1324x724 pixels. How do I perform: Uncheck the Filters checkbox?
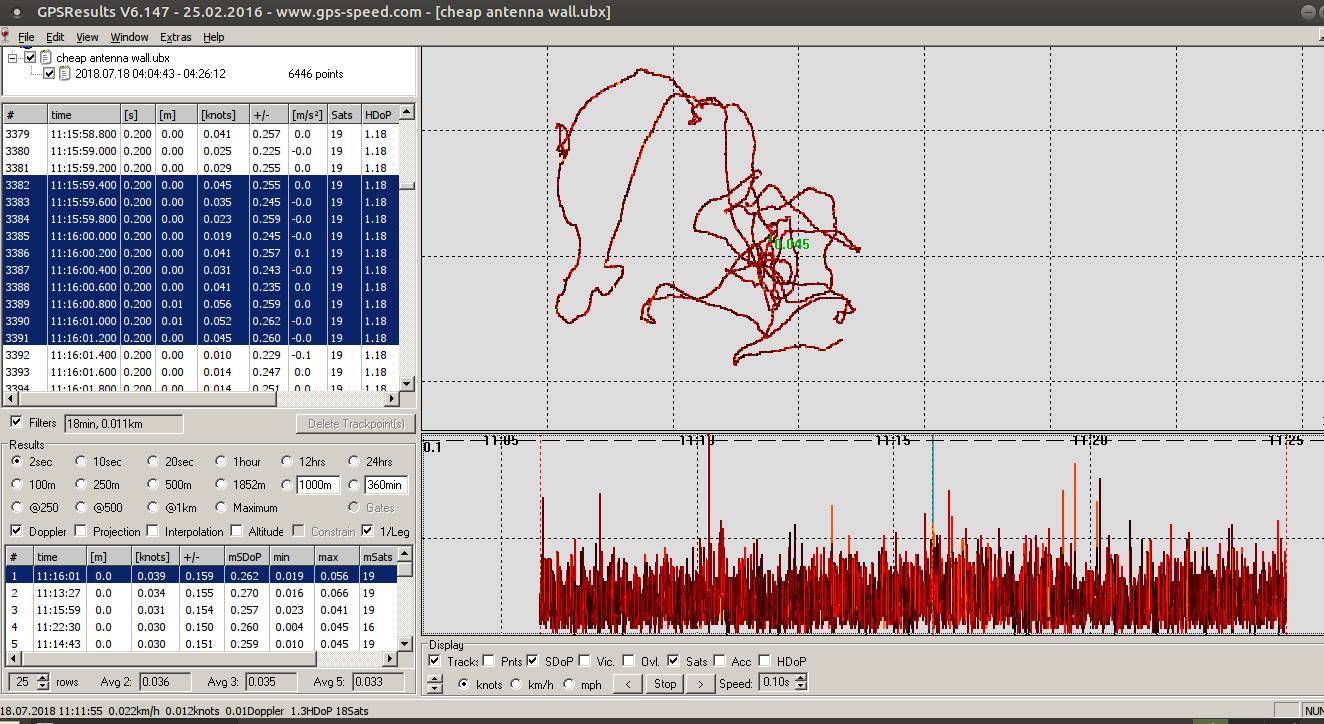16,422
